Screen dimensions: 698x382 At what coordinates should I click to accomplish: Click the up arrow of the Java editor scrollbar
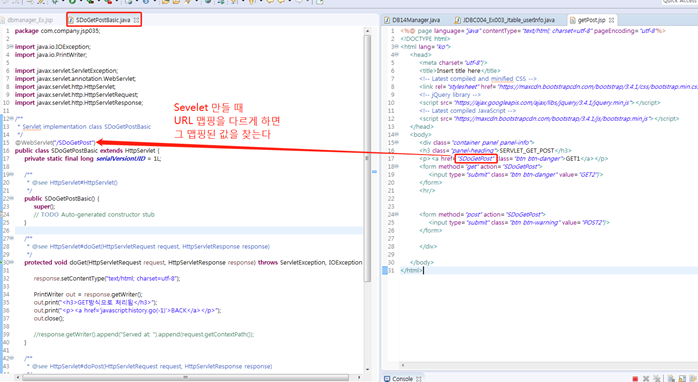pyautogui.click(x=367, y=31)
